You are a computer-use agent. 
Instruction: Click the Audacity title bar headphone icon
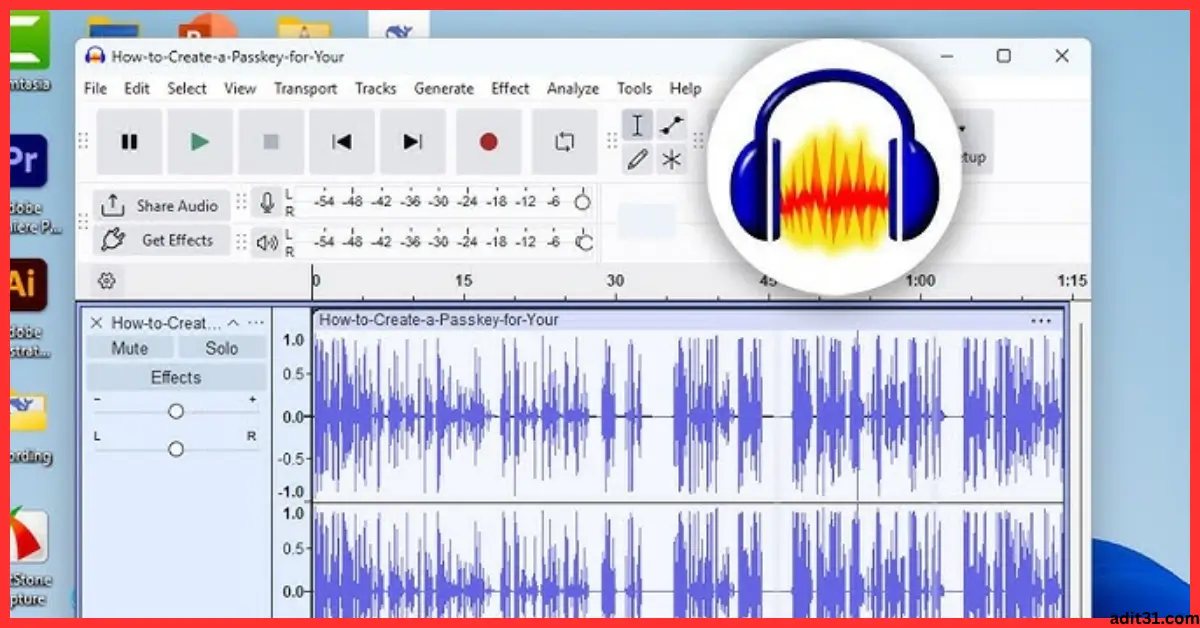[96, 57]
